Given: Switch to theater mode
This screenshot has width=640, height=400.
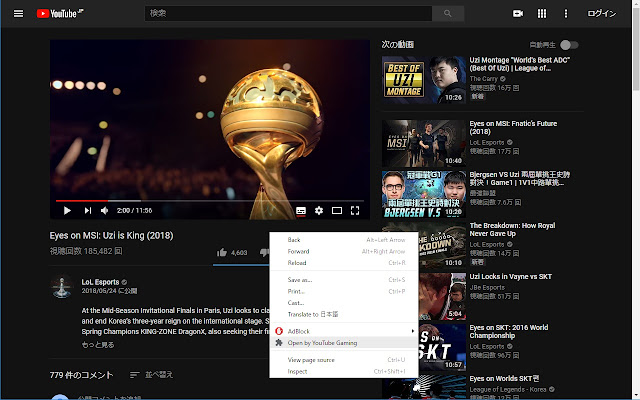Looking at the screenshot, I should (x=337, y=211).
